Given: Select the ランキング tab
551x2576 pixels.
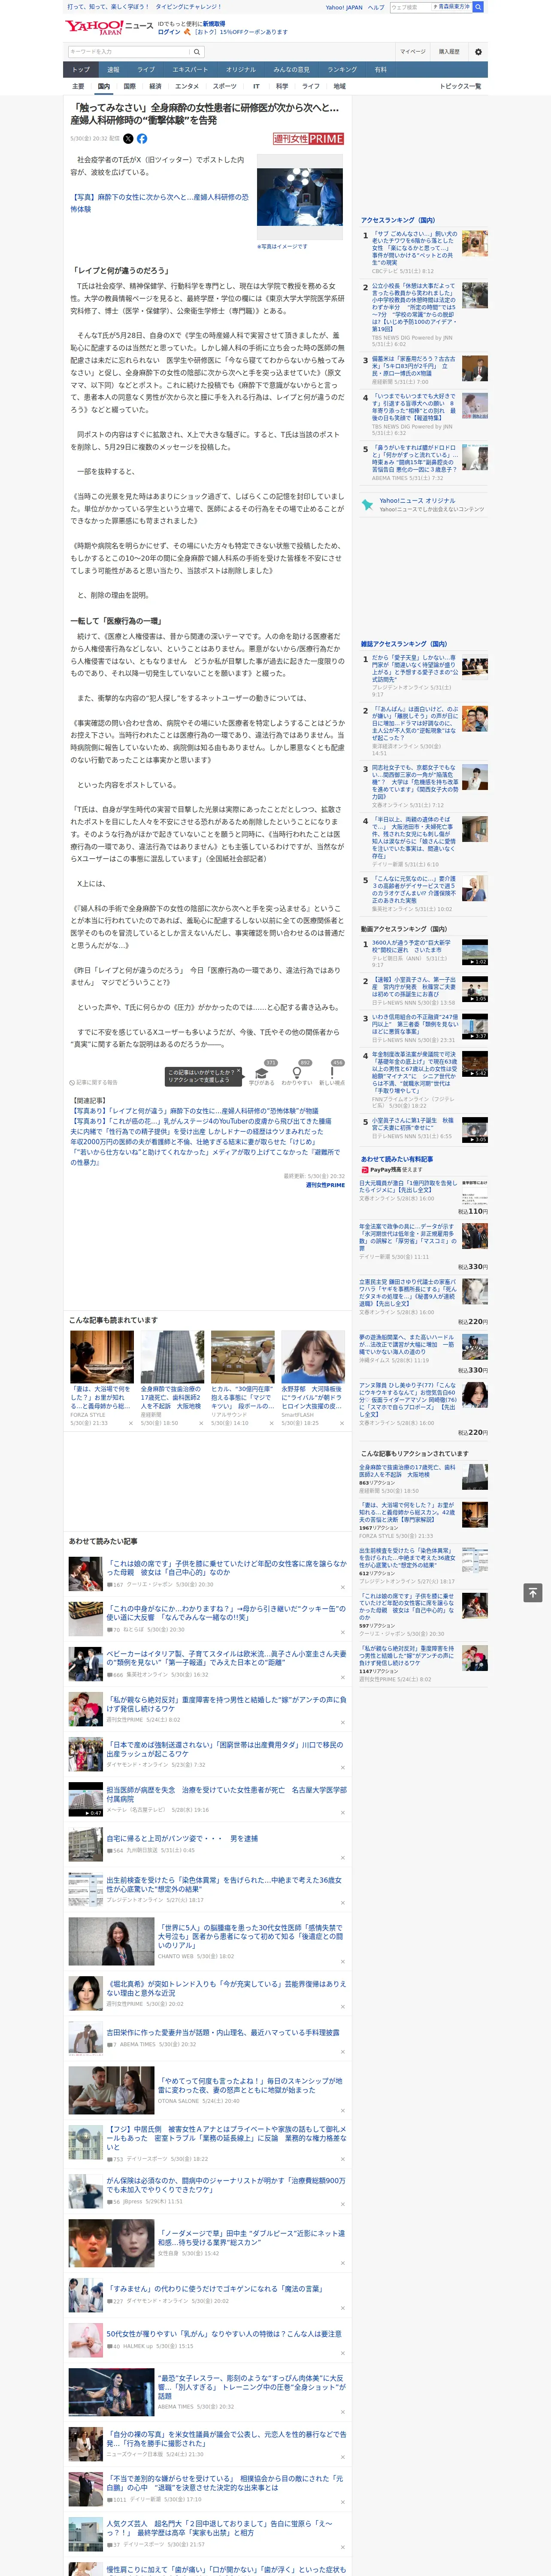Looking at the screenshot, I should [x=342, y=70].
